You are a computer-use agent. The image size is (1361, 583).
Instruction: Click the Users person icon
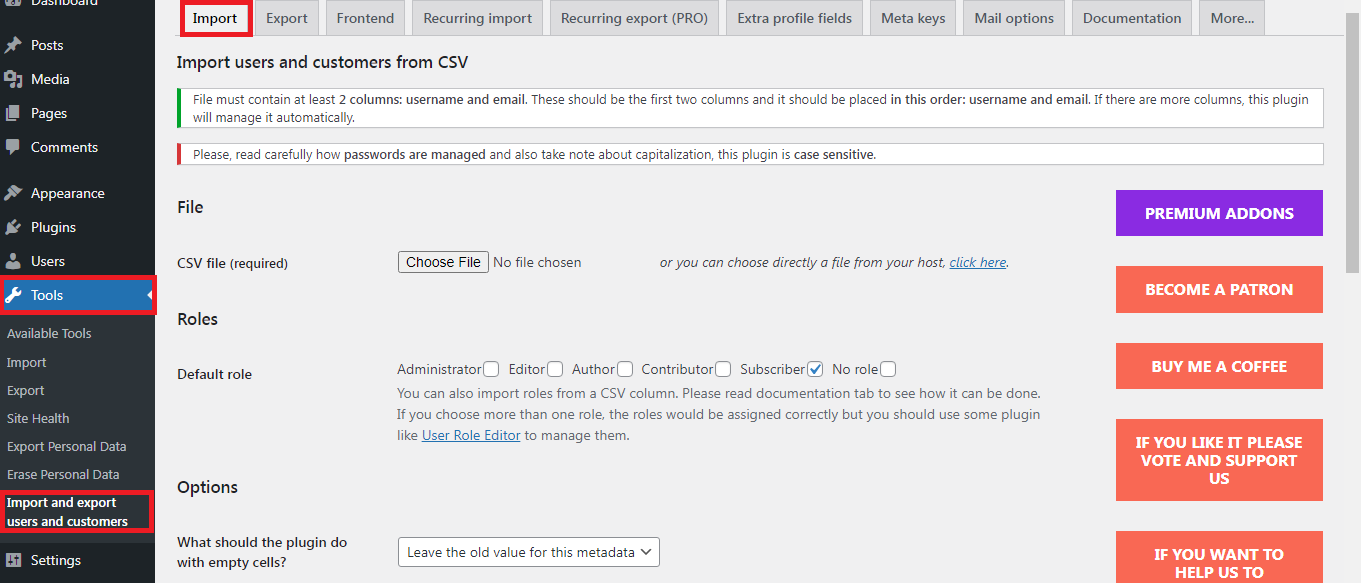coord(13,261)
